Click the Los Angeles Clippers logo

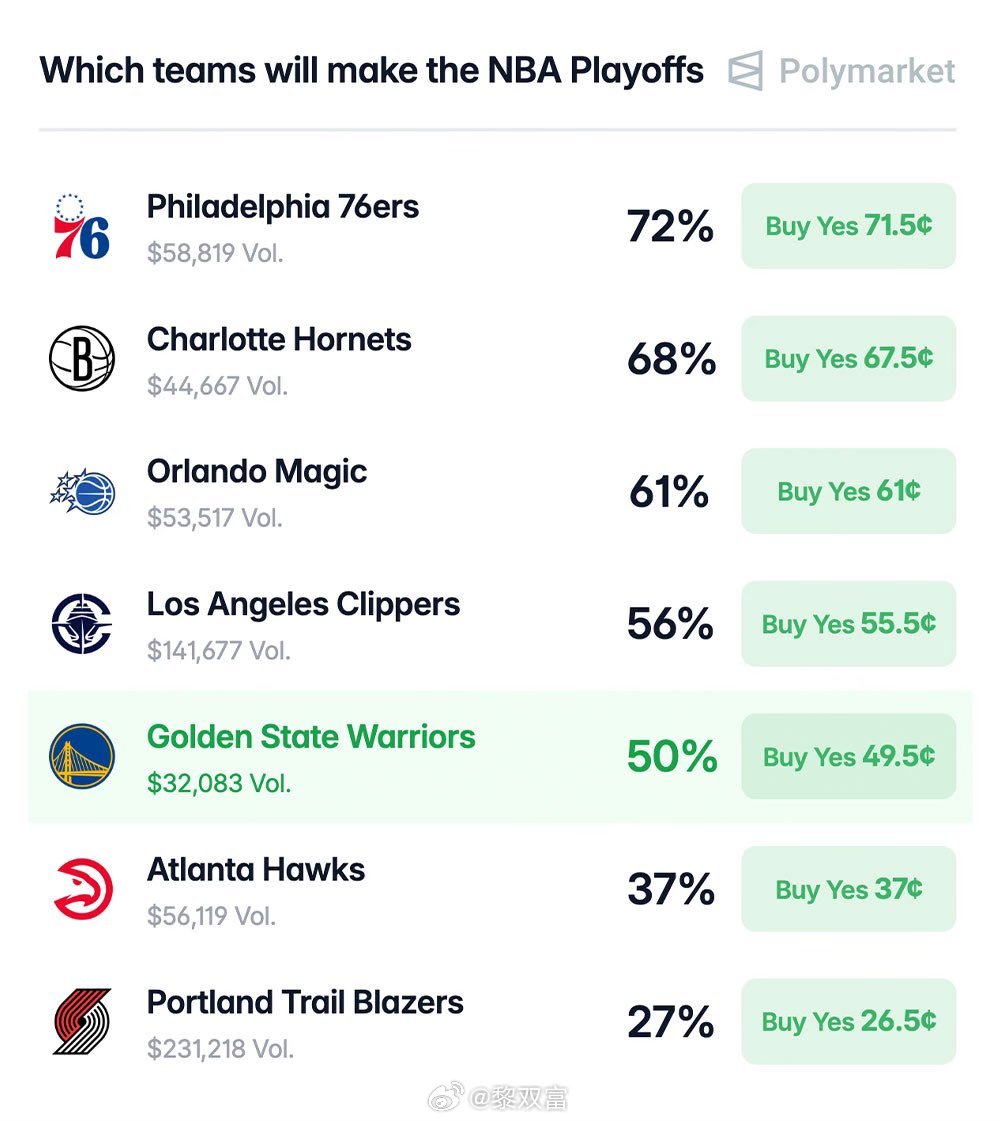pyautogui.click(x=82, y=624)
